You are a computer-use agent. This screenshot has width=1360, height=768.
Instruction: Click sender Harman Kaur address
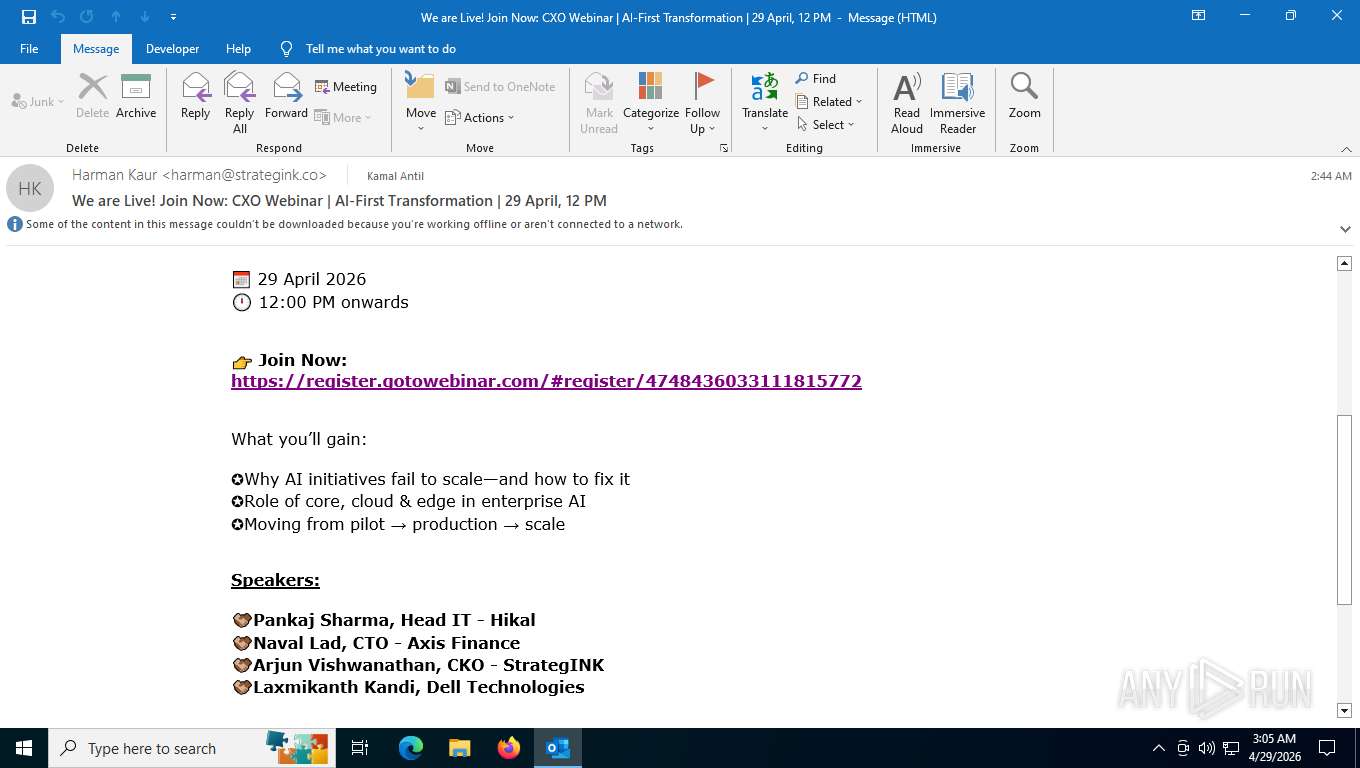[x=200, y=175]
